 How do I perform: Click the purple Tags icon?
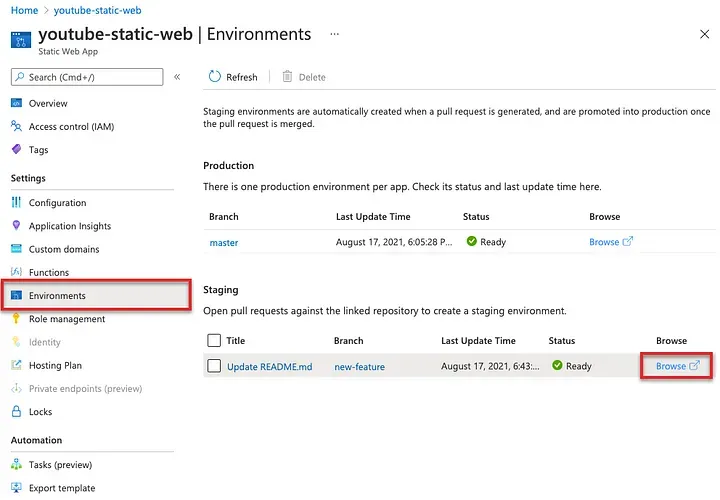pyautogui.click(x=17, y=149)
